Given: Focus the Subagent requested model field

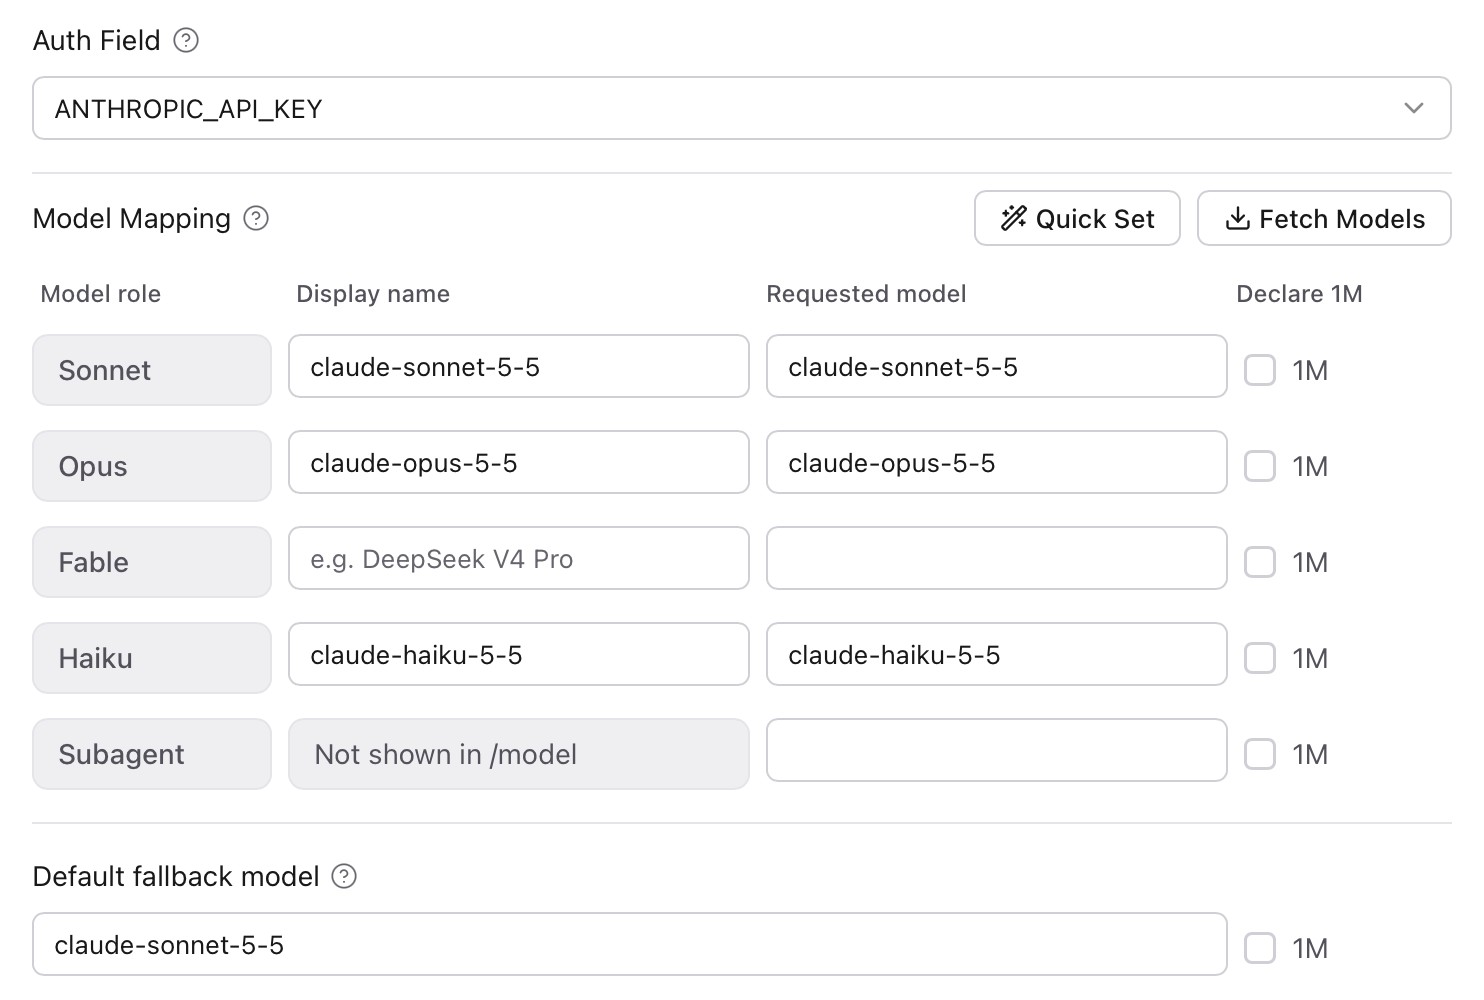Looking at the screenshot, I should (997, 750).
